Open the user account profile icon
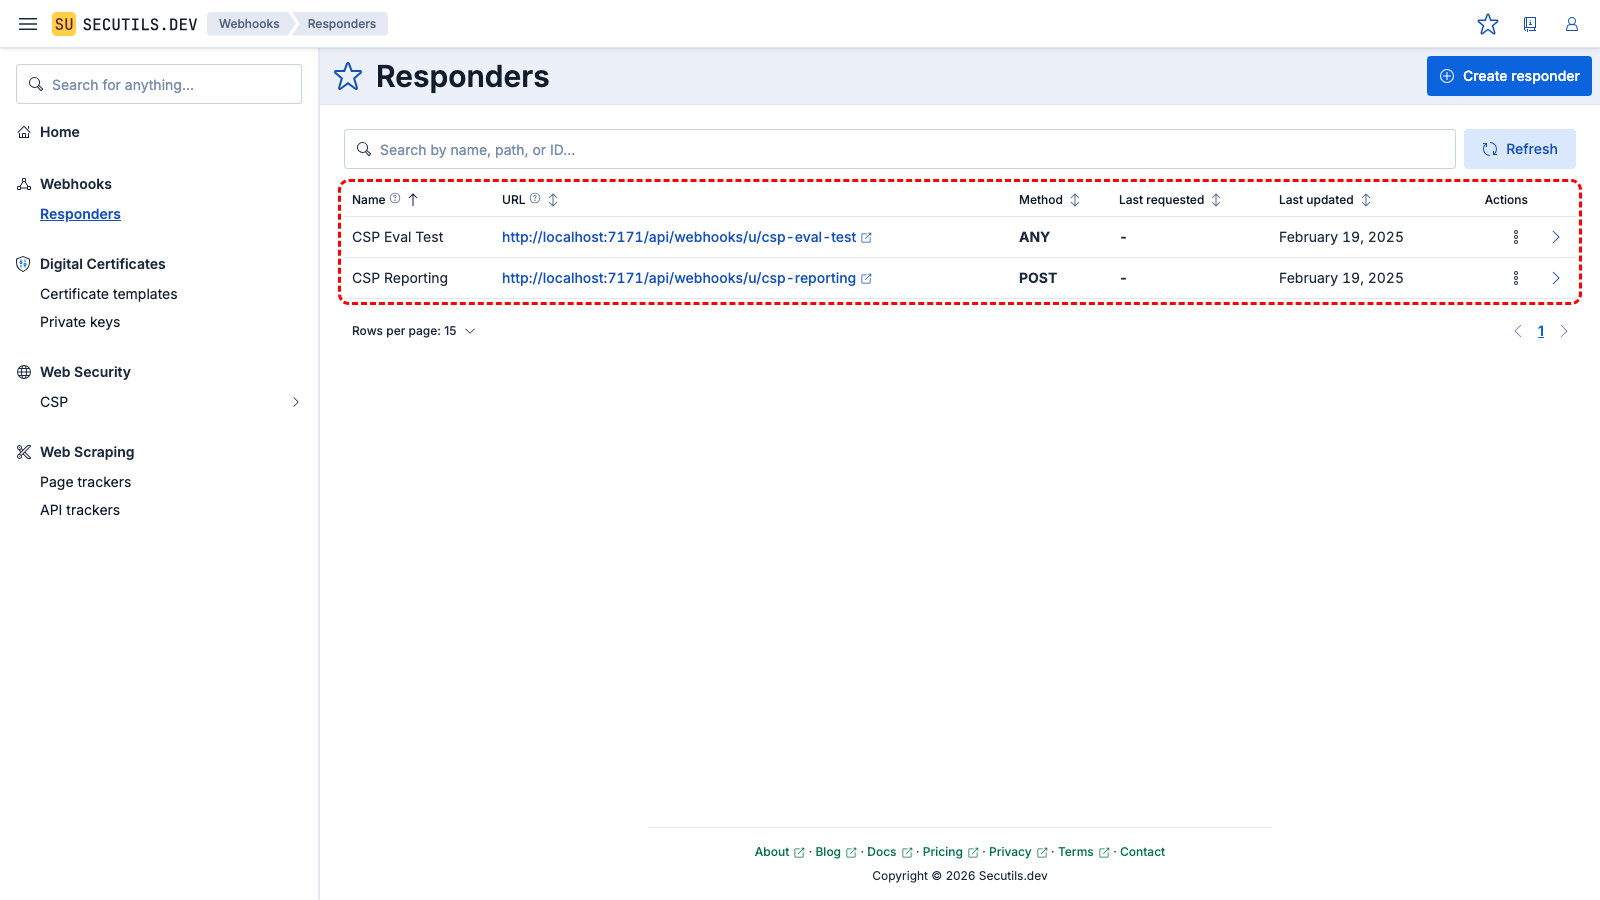 click(x=1572, y=24)
